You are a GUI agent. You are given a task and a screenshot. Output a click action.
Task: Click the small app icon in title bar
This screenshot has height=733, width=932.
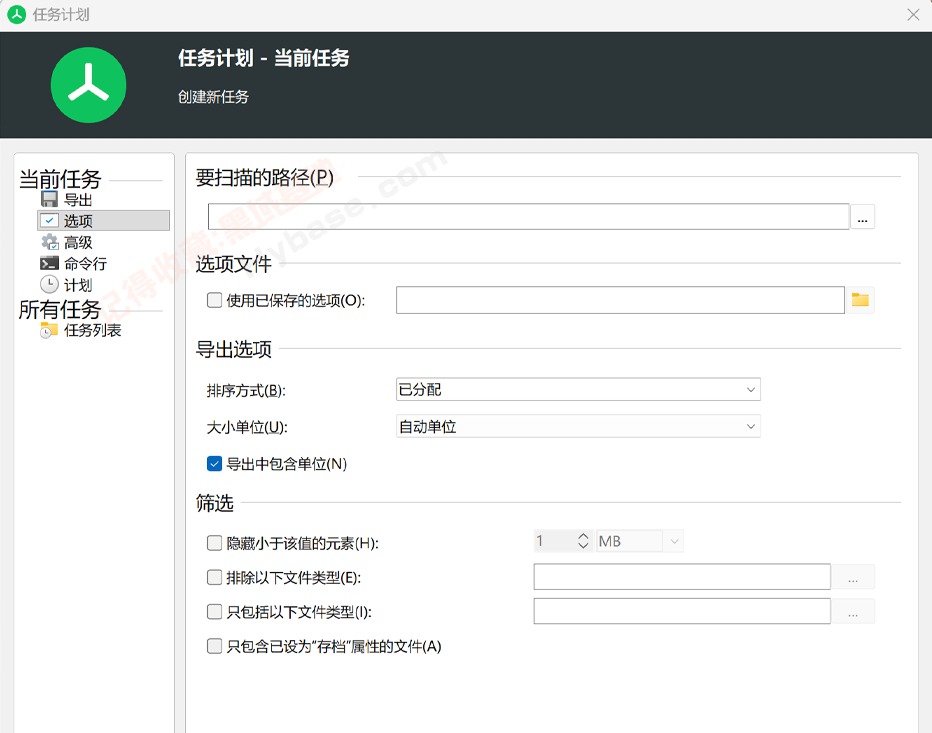(x=16, y=15)
